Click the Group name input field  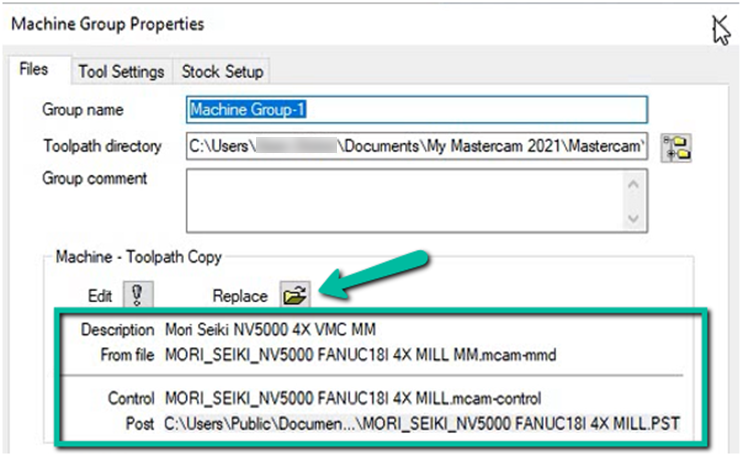[x=417, y=109]
